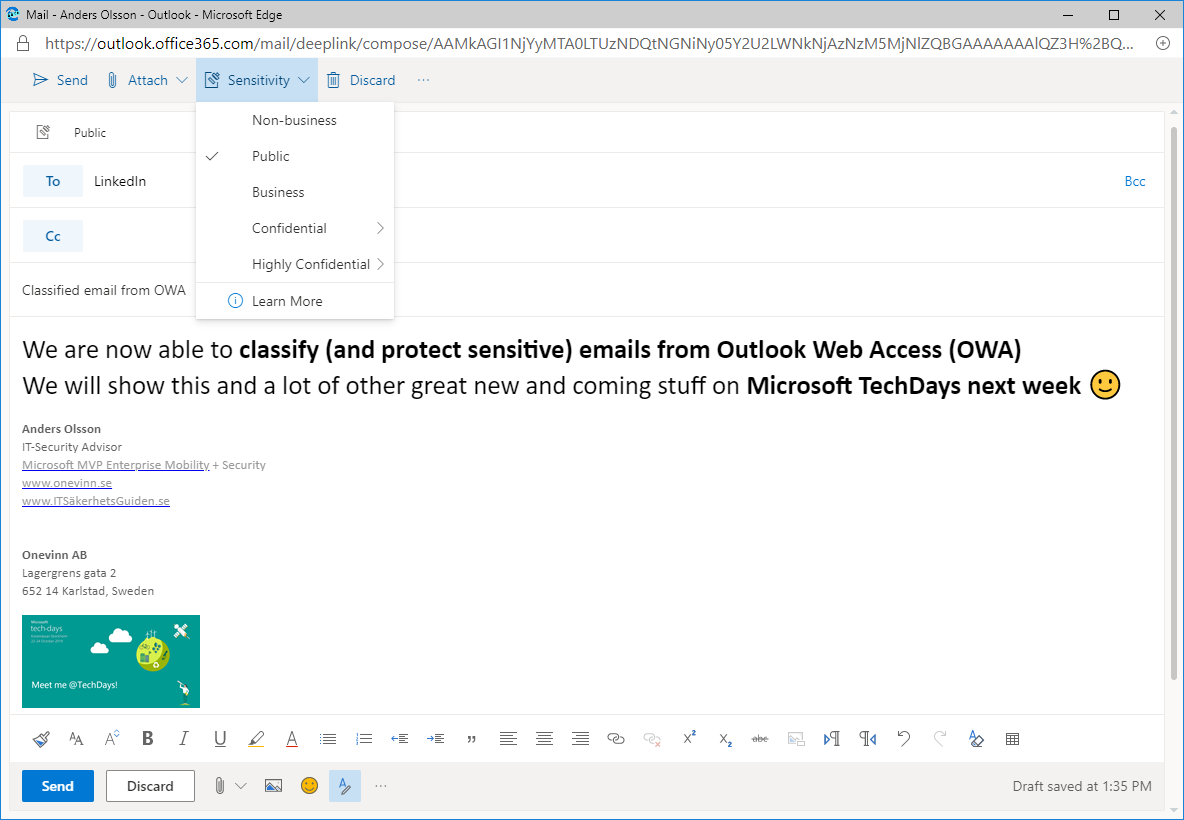This screenshot has height=820, width=1184.
Task: Click the address bar padlock icon
Action: [23, 43]
